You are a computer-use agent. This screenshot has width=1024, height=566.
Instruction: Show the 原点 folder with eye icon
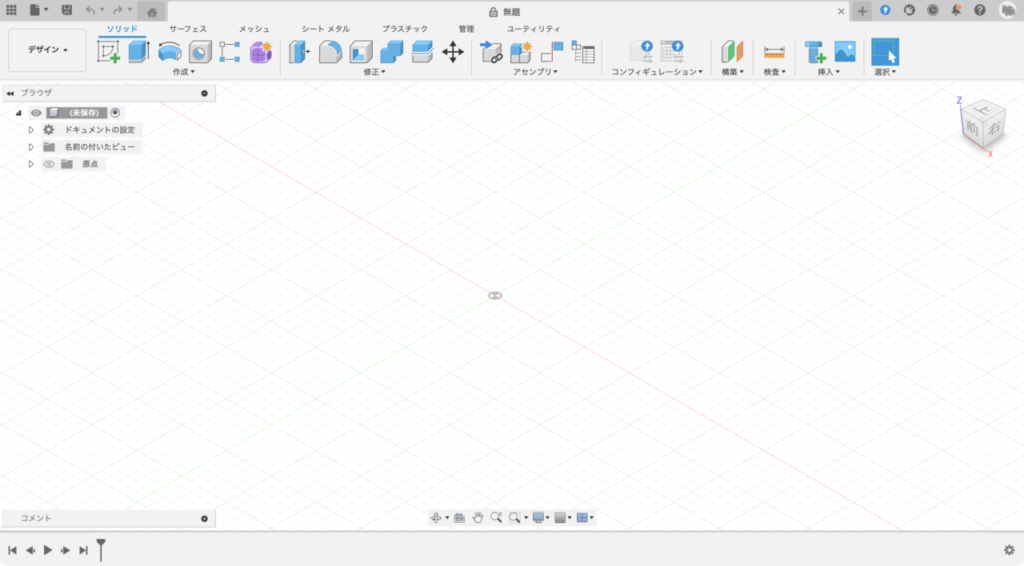click(49, 164)
